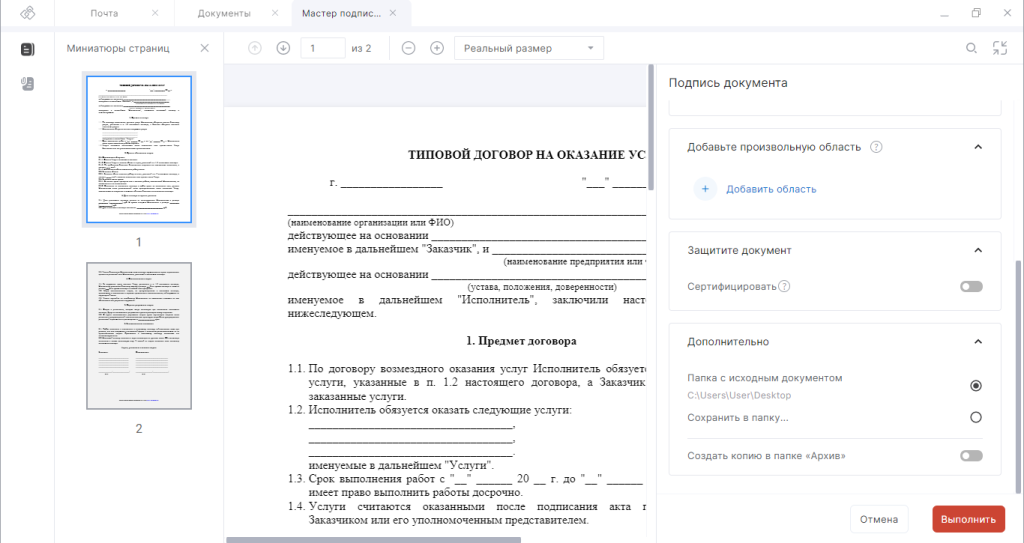The width and height of the screenshot is (1024, 543).
Task: Open the page thumbnails sidebar icon
Action: (x=27, y=49)
